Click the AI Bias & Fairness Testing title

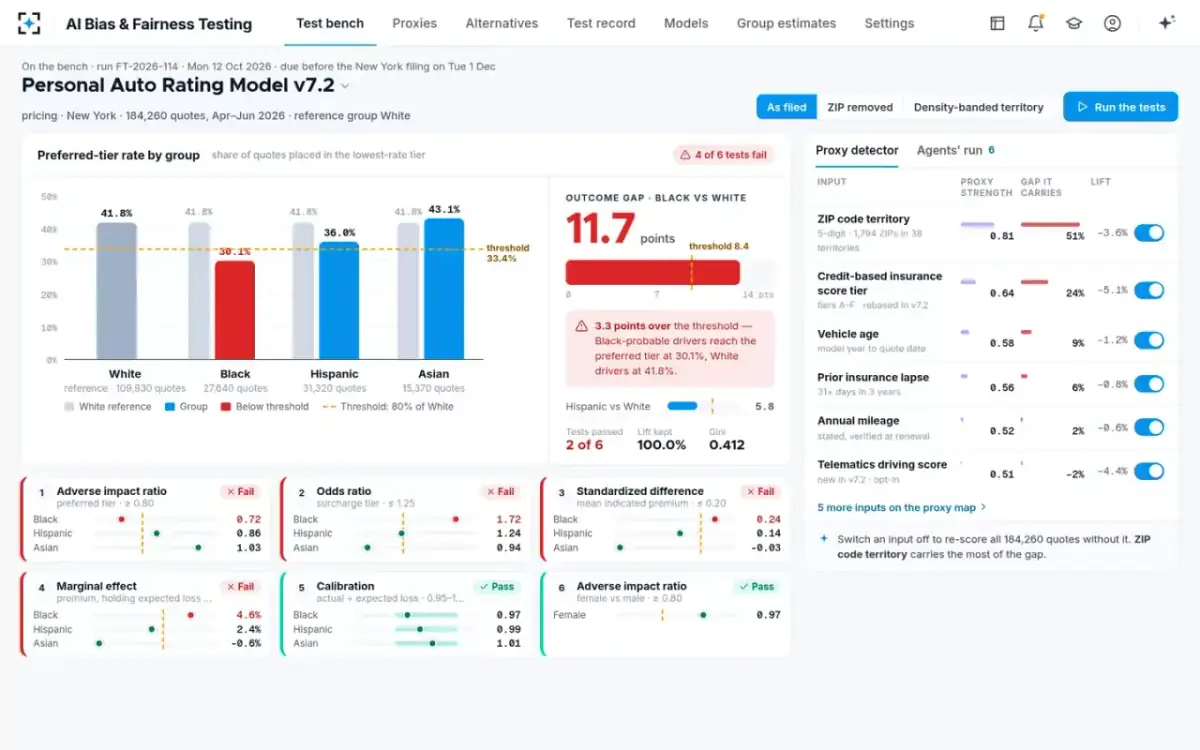coord(159,23)
